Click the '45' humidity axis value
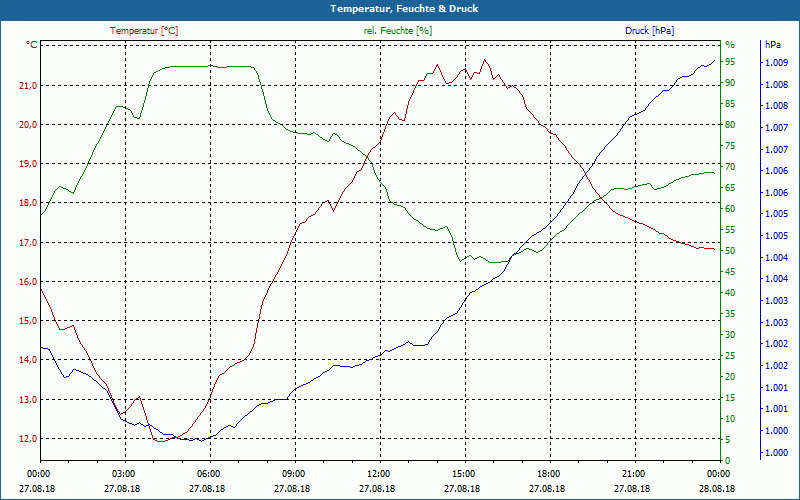800x500 pixels. point(730,272)
